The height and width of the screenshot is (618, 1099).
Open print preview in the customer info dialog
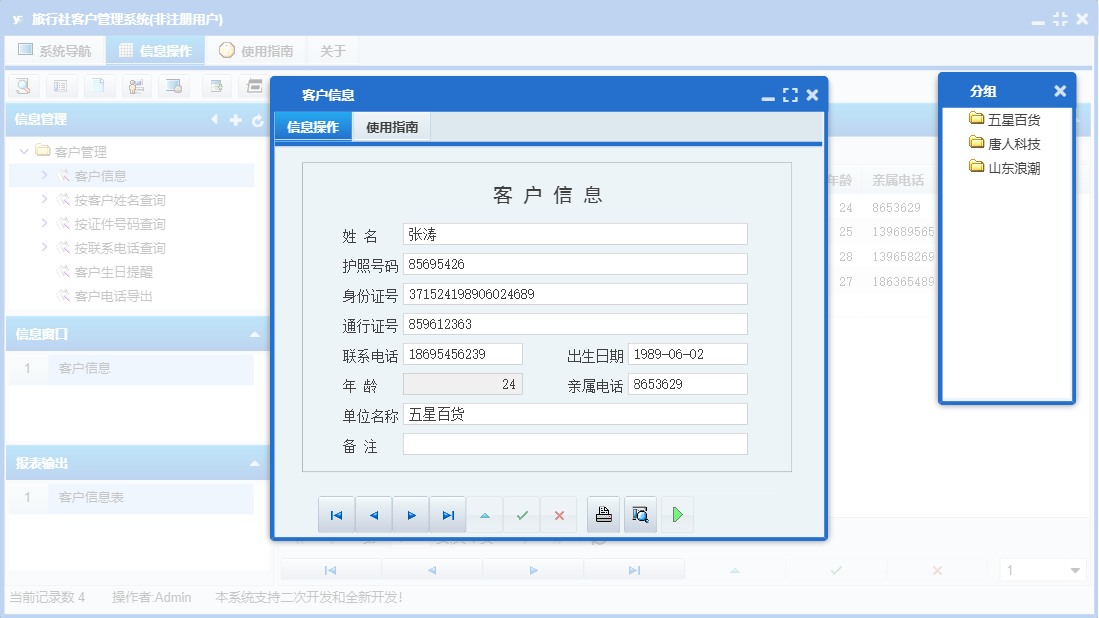[x=640, y=514]
